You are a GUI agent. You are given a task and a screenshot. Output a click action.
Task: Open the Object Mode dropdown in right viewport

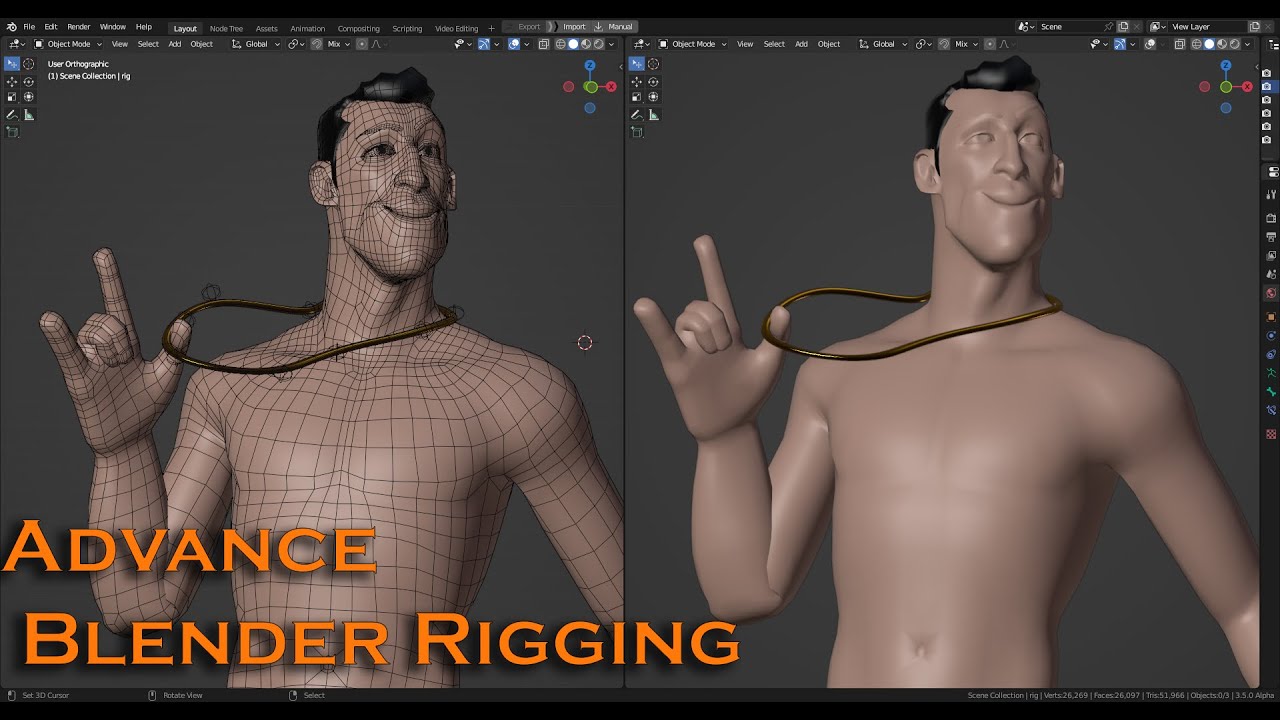[692, 44]
